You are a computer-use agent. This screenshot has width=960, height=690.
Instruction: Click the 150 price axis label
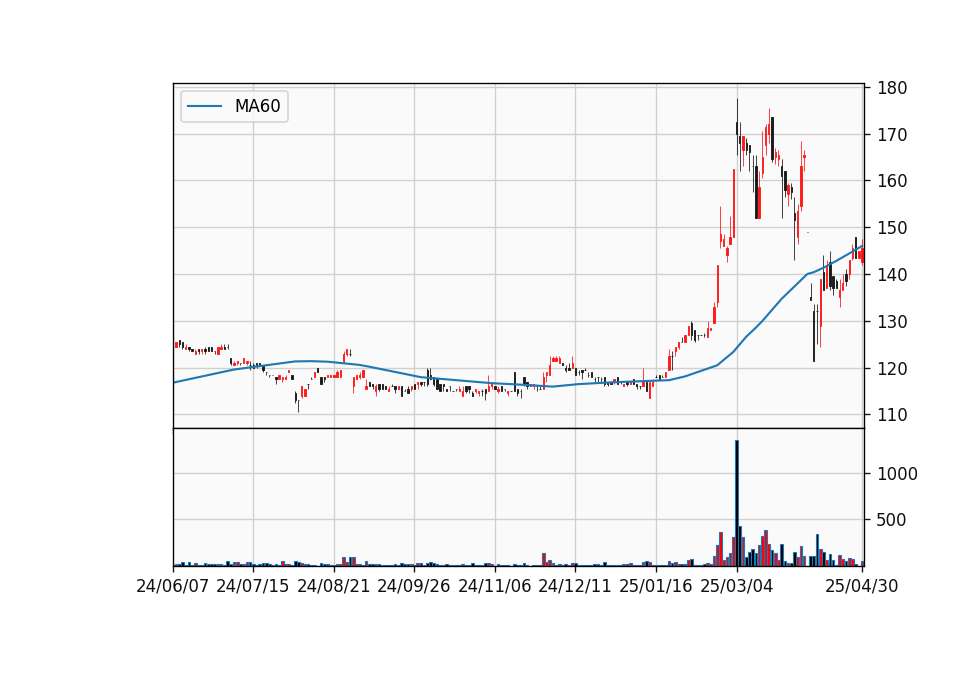[x=893, y=228]
